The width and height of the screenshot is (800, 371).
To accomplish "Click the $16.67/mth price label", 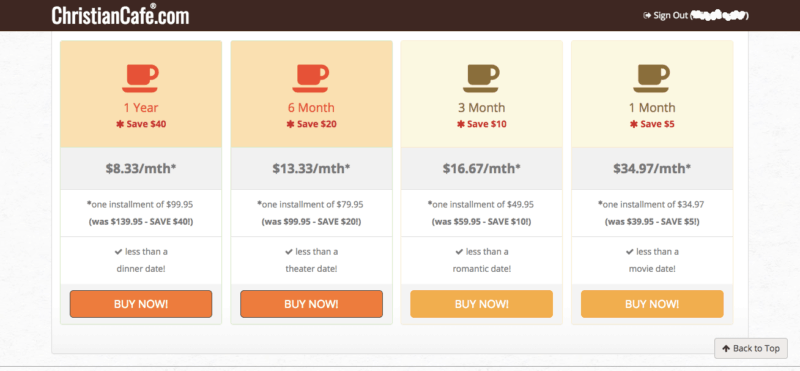I will click(x=482, y=168).
